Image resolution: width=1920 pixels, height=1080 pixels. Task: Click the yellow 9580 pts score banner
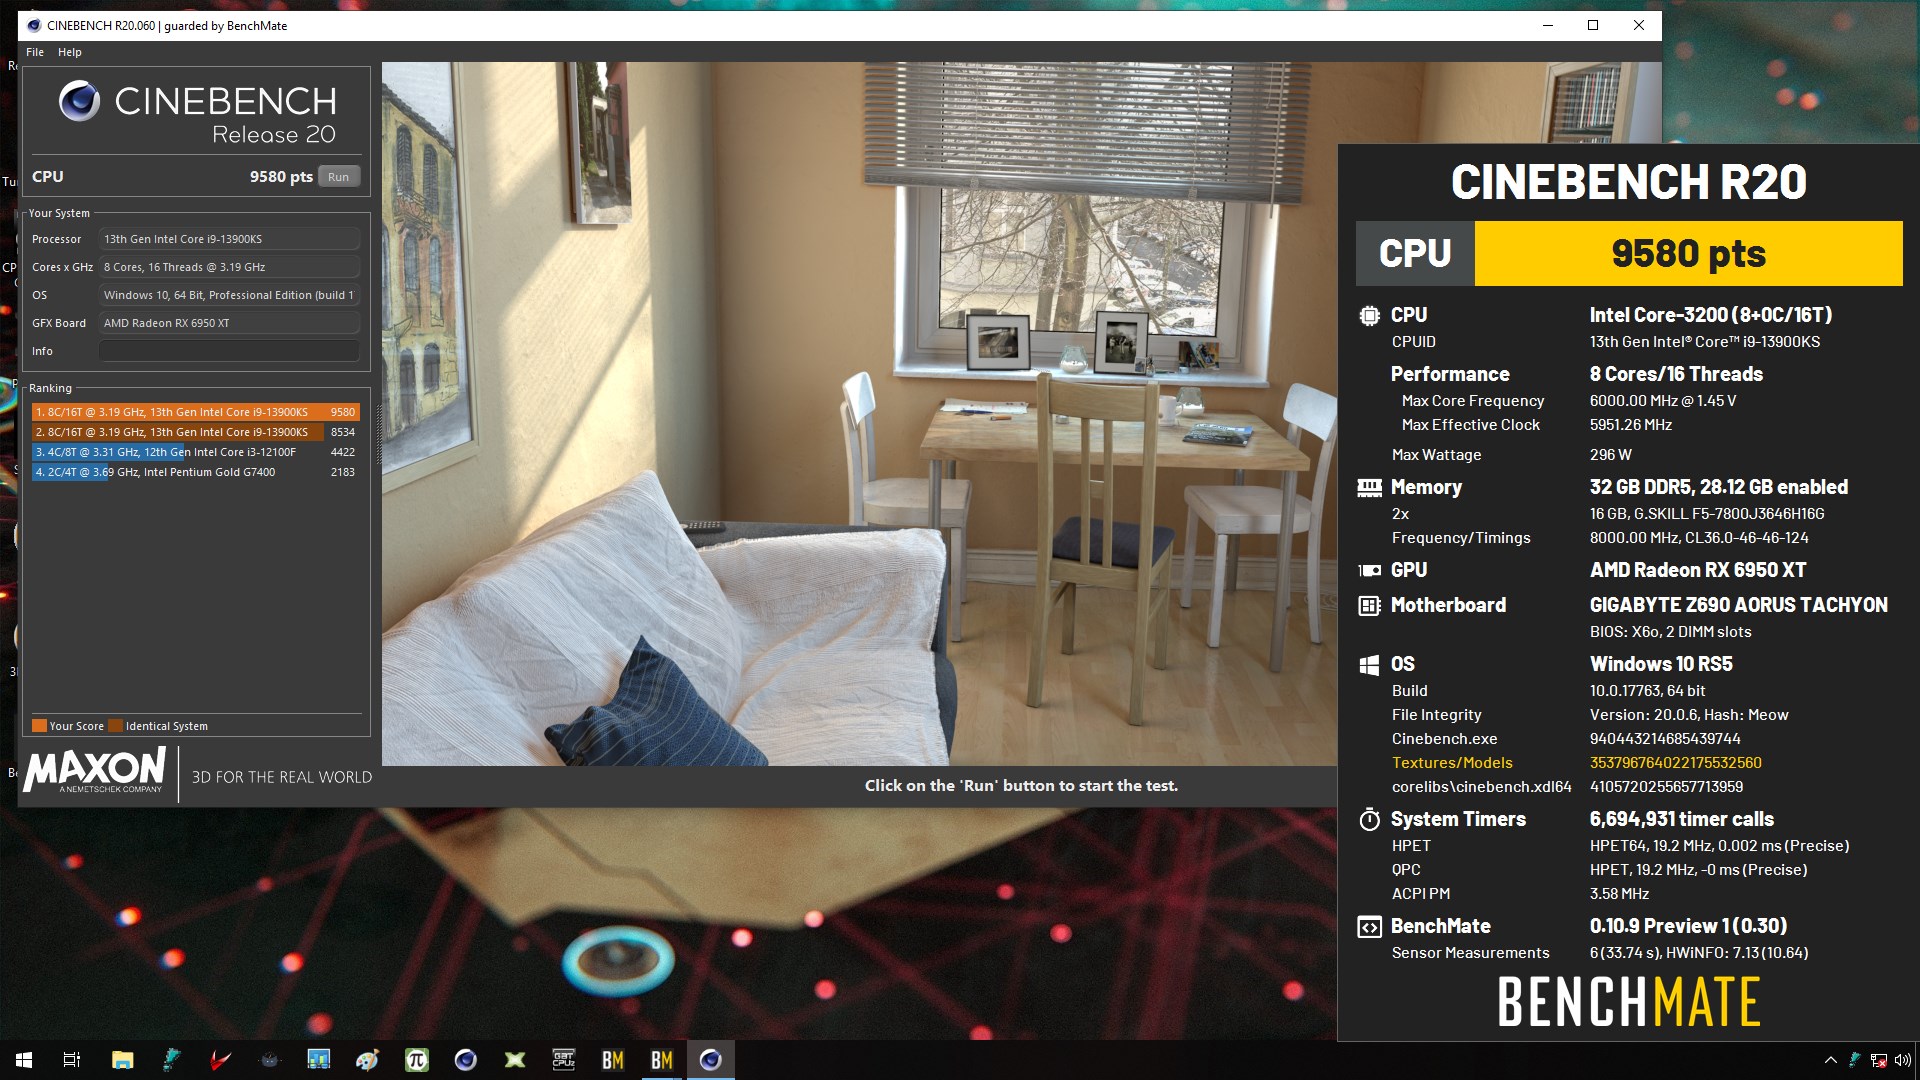(1688, 254)
